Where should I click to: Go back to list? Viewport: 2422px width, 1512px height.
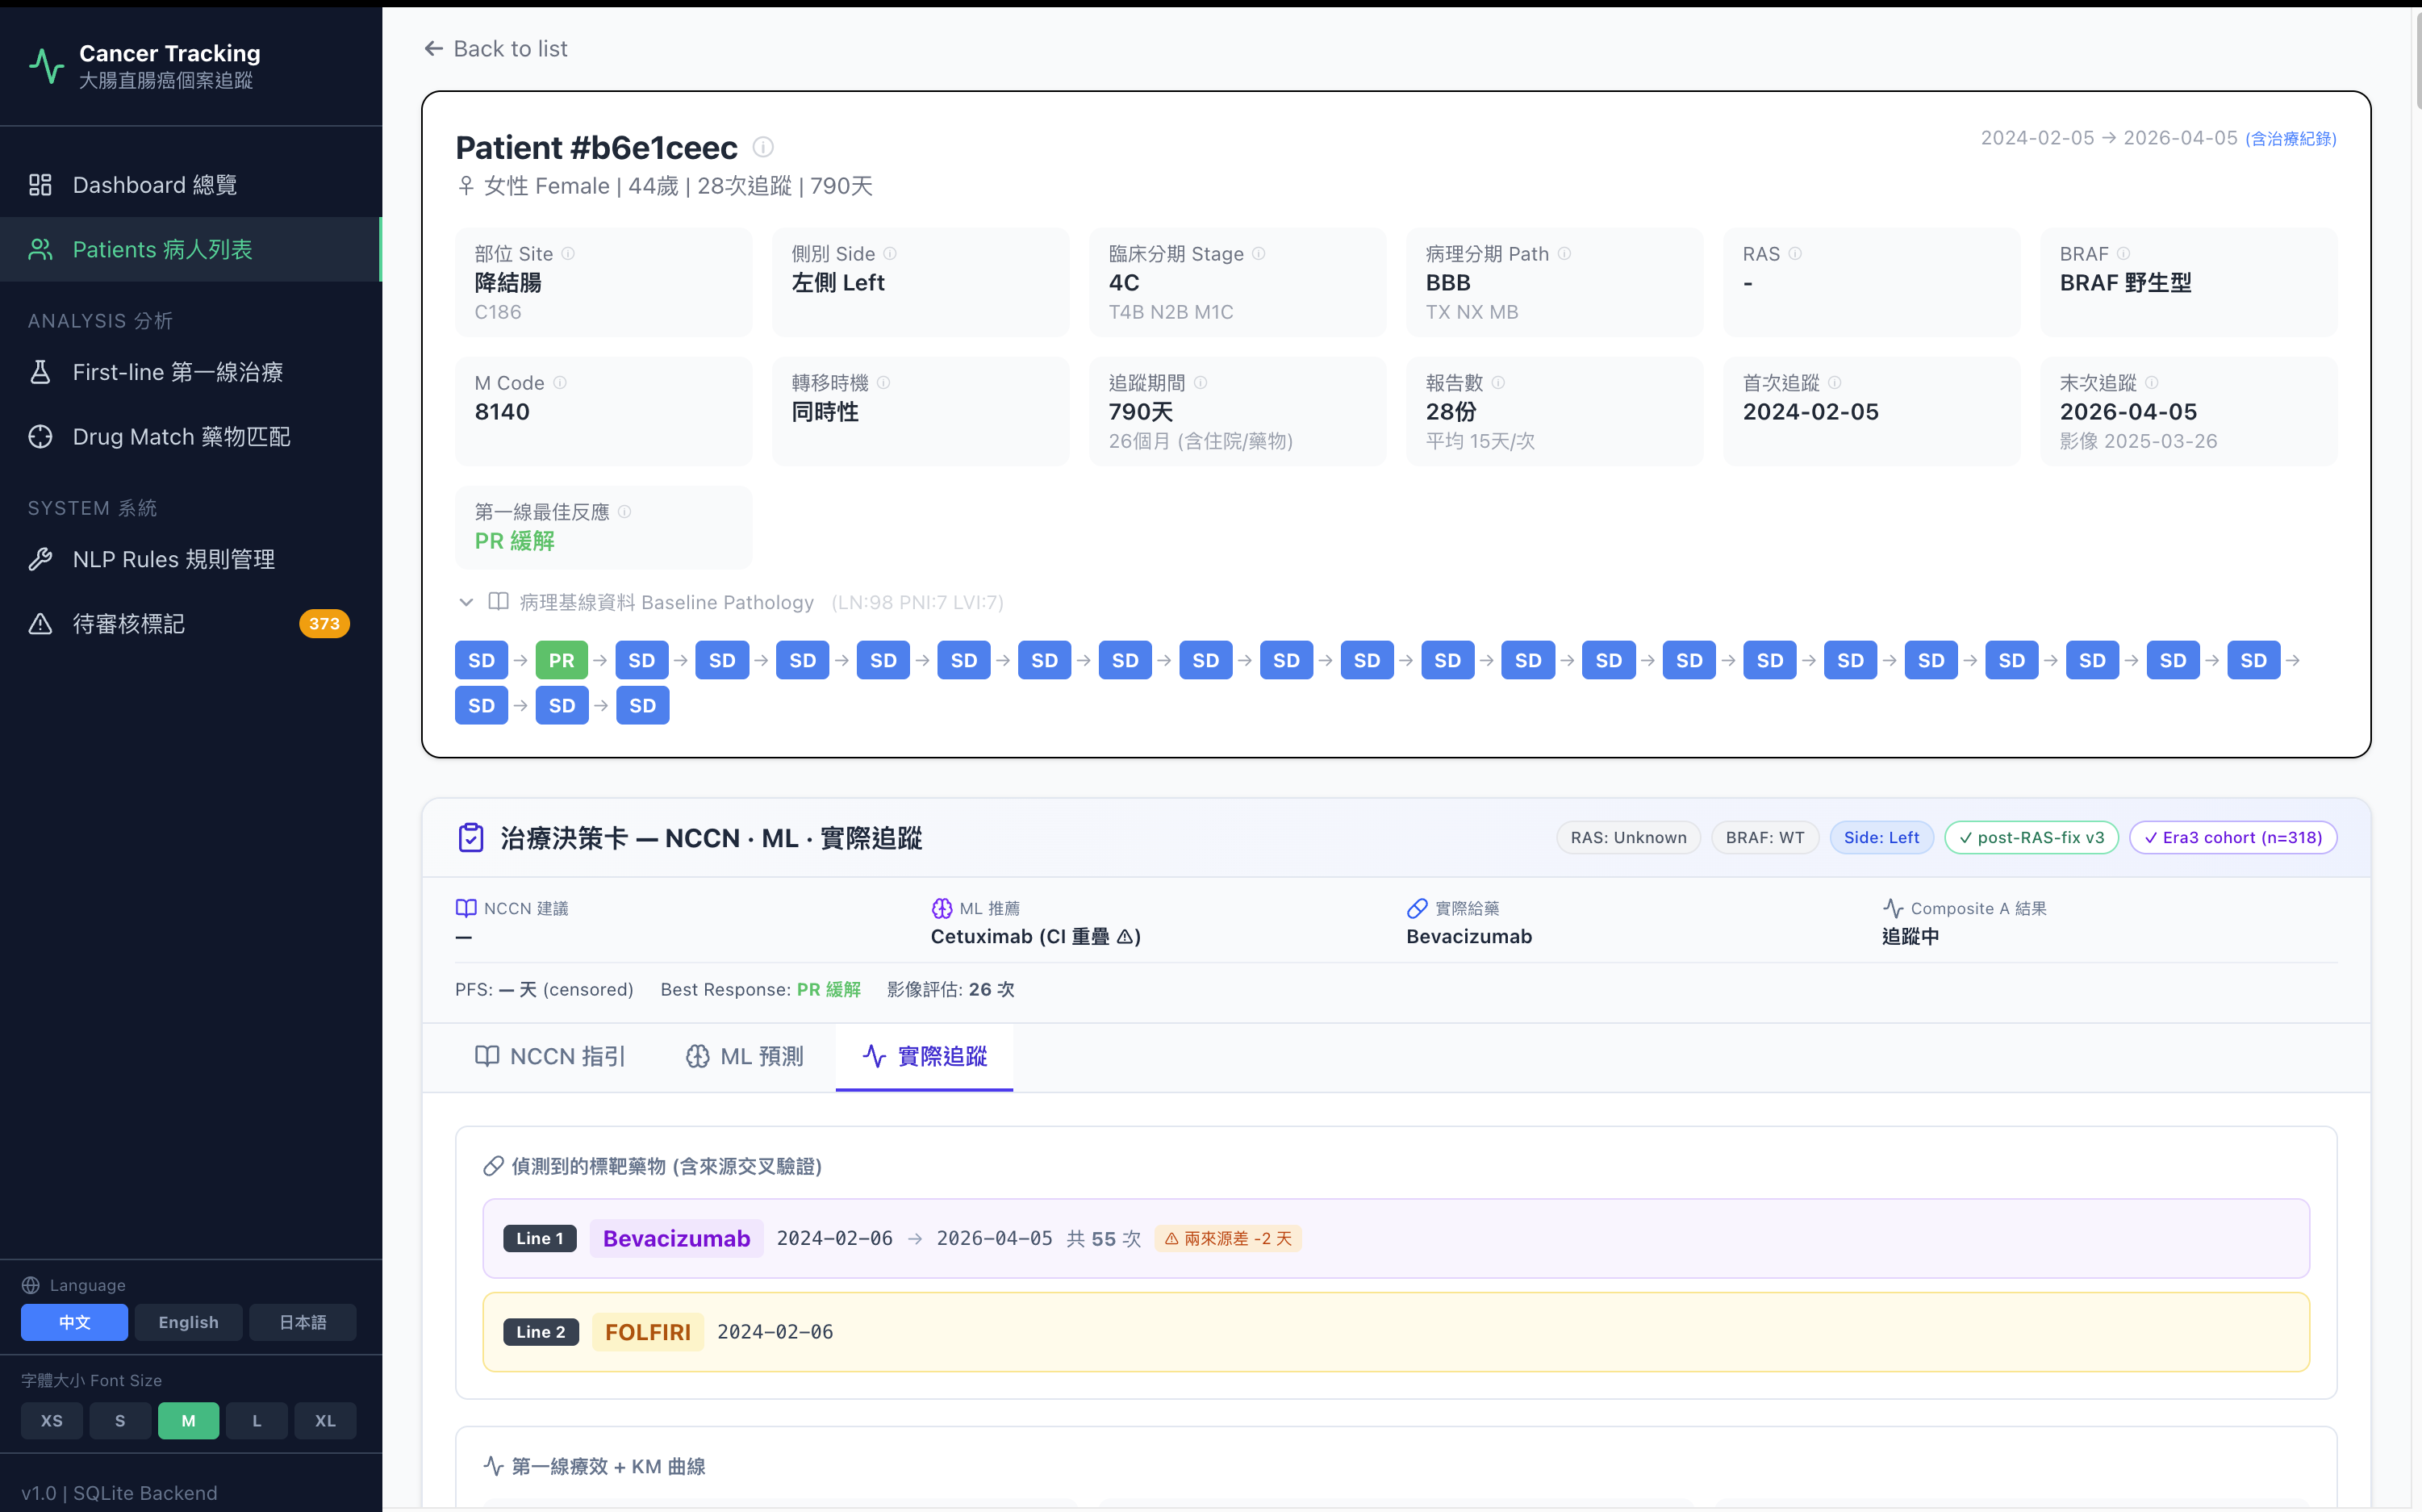point(496,48)
